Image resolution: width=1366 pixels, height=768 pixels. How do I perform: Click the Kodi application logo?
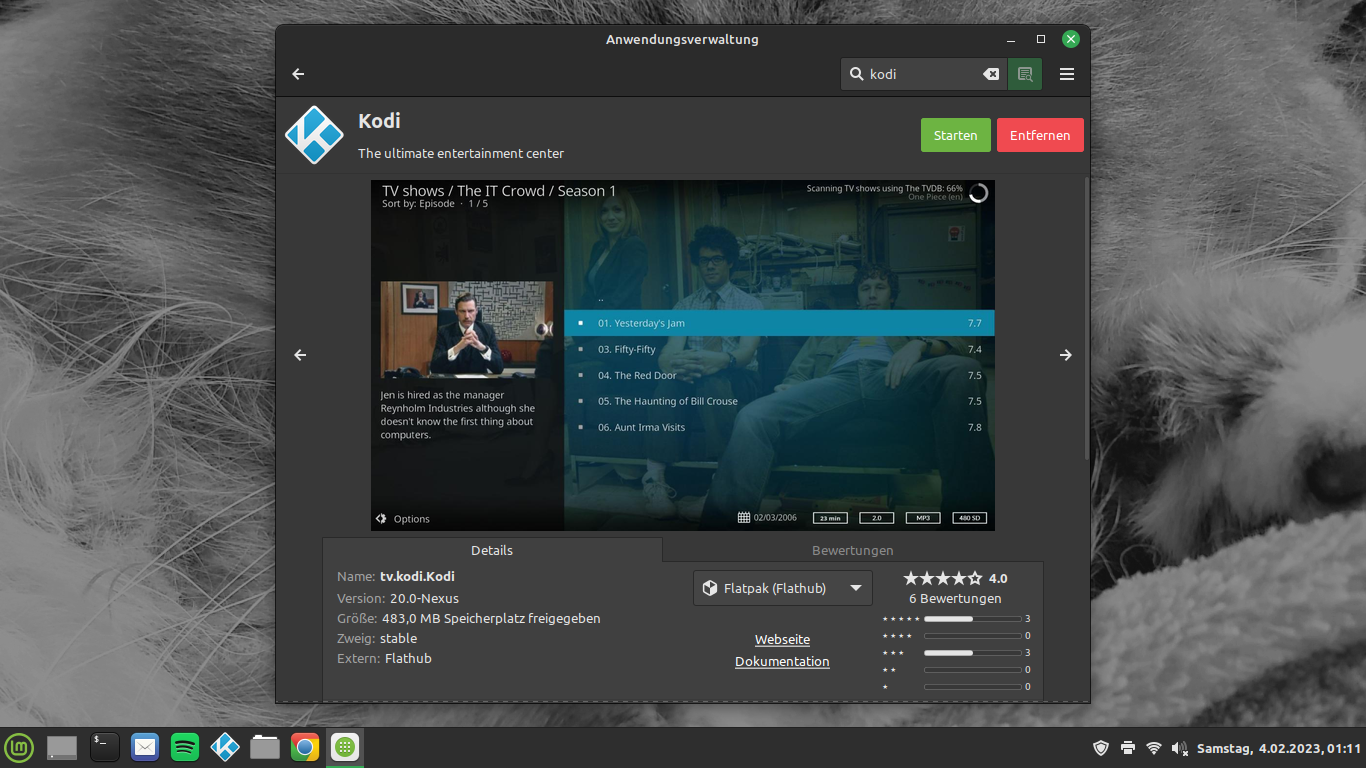pos(314,135)
